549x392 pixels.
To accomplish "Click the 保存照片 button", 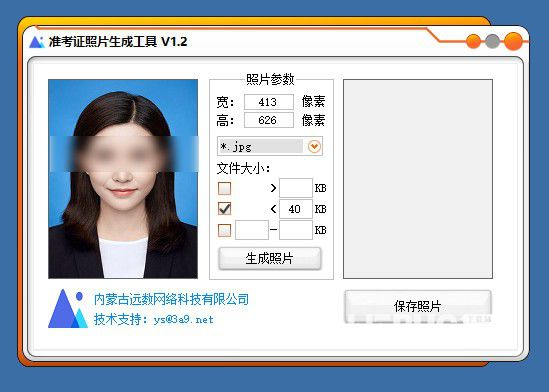I will pos(418,306).
